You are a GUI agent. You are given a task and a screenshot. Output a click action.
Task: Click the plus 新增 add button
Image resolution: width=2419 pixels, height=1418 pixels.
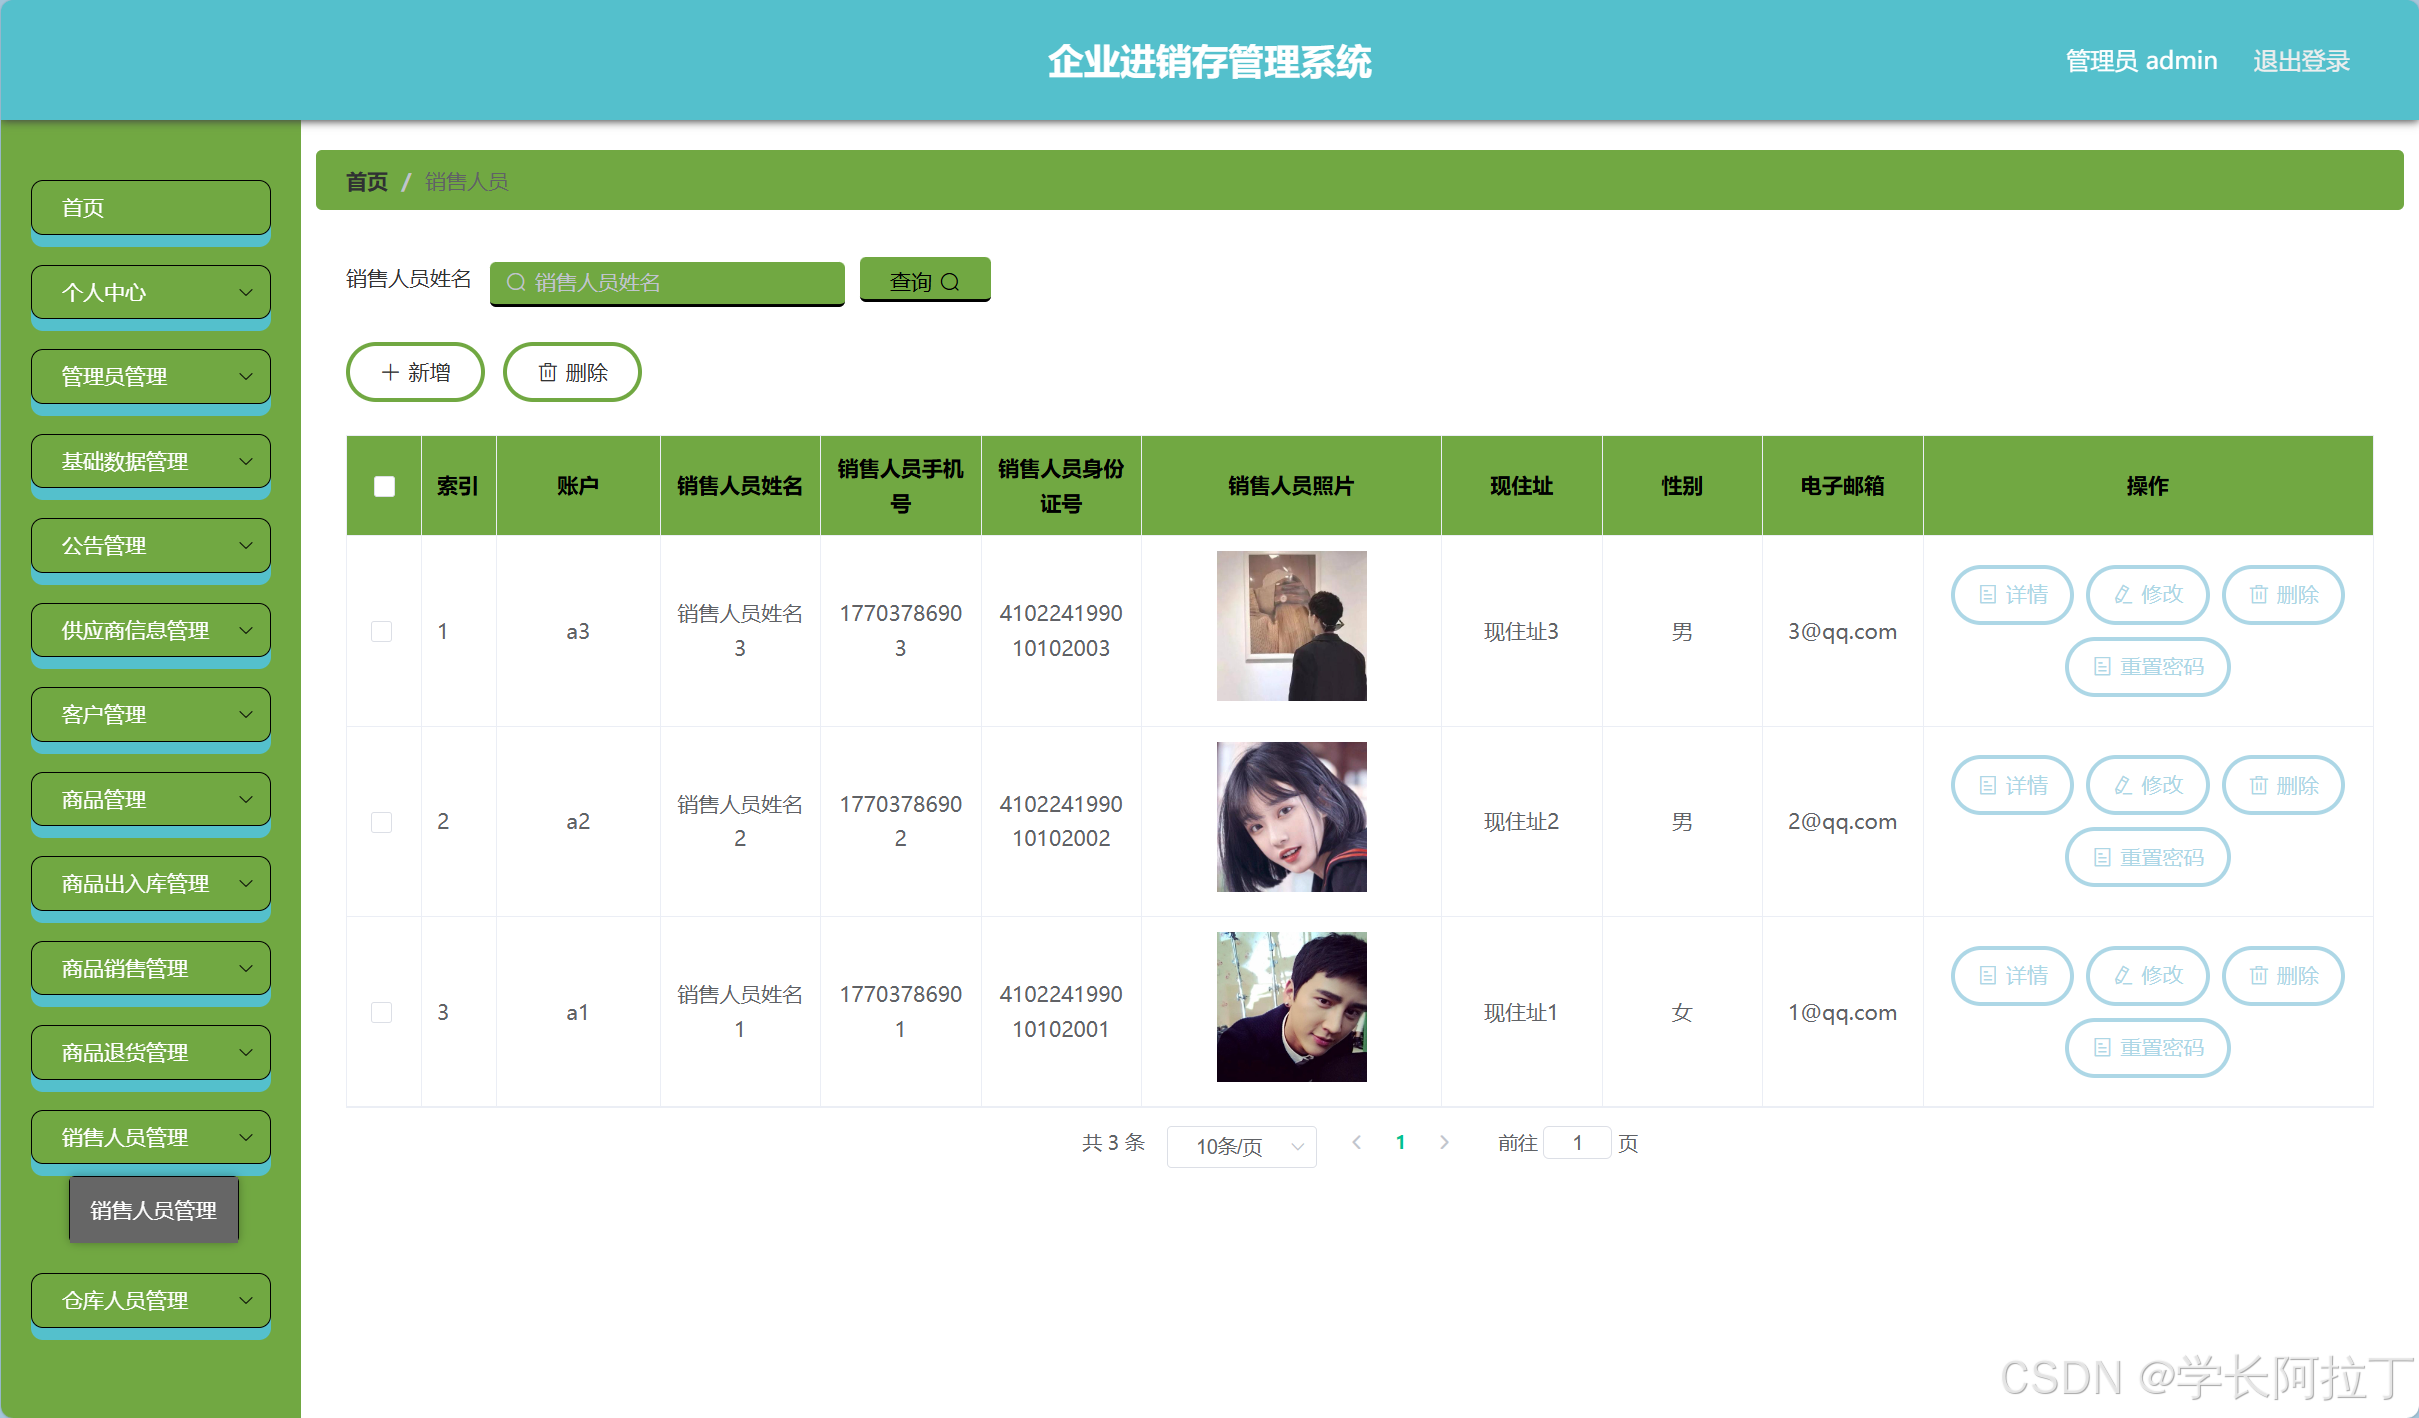[x=415, y=372]
